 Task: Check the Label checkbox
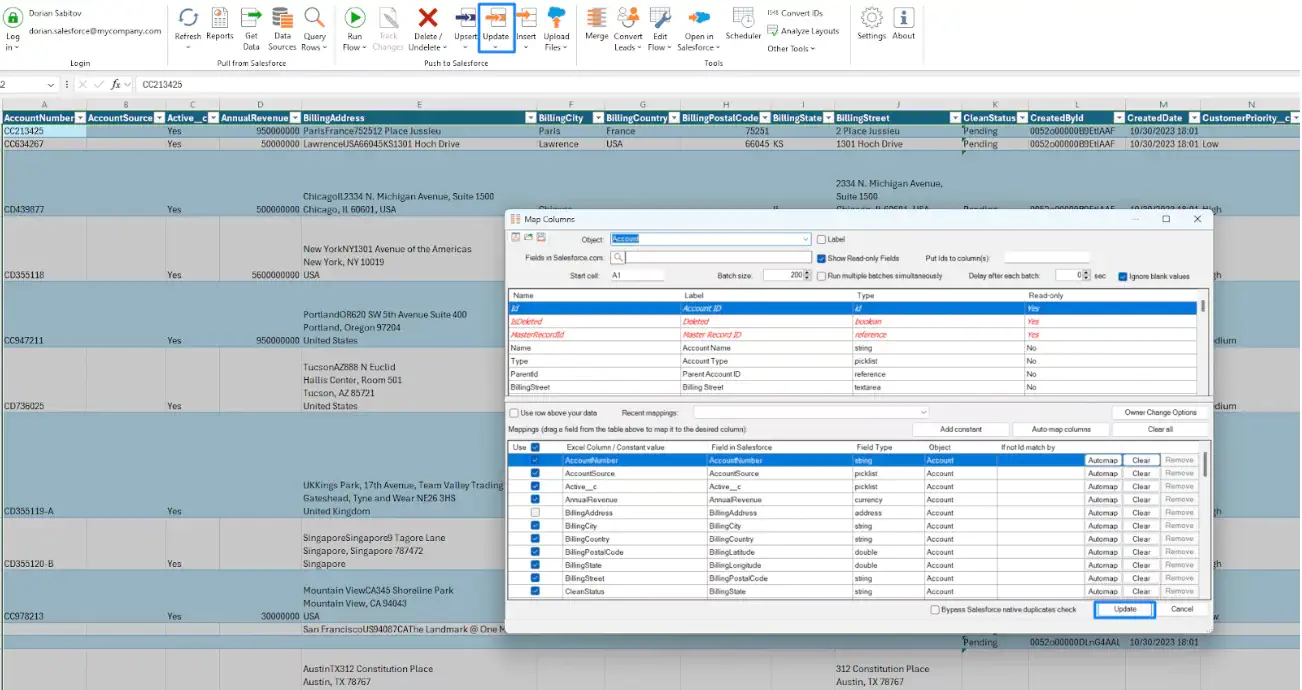coord(821,239)
